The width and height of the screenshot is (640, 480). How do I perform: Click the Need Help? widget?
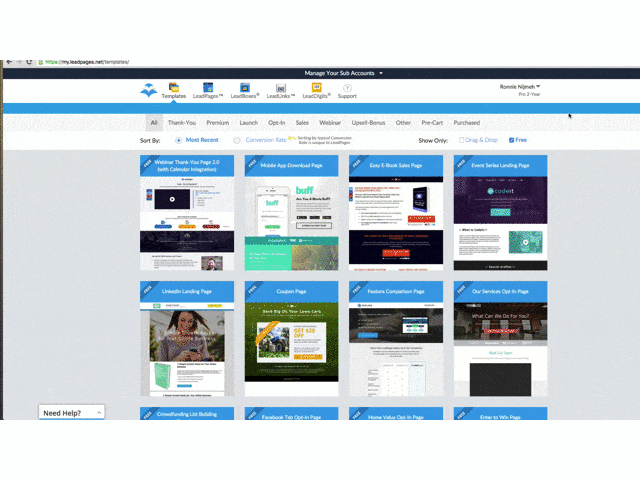[x=71, y=412]
